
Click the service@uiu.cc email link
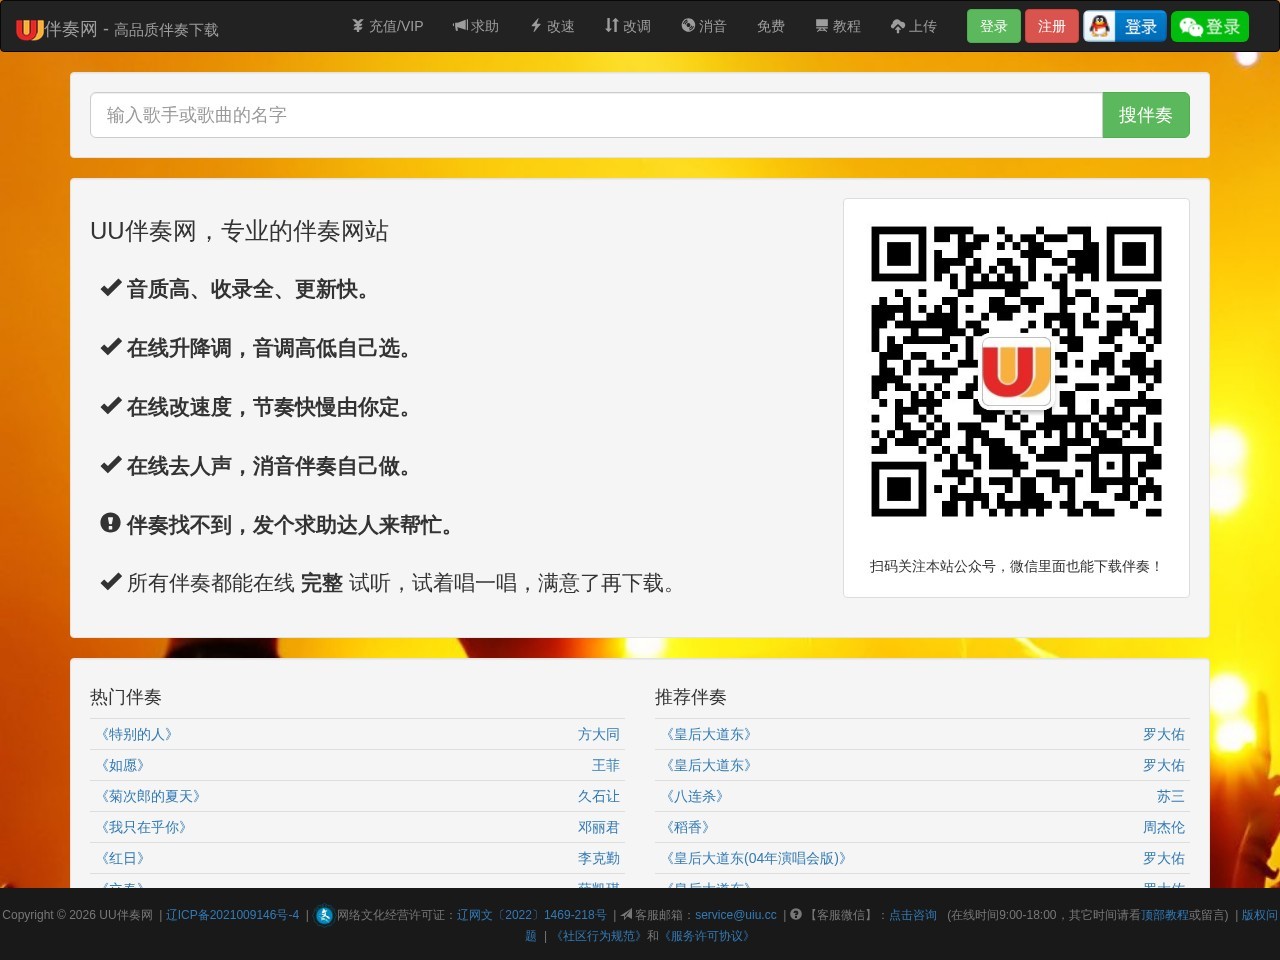[736, 915]
